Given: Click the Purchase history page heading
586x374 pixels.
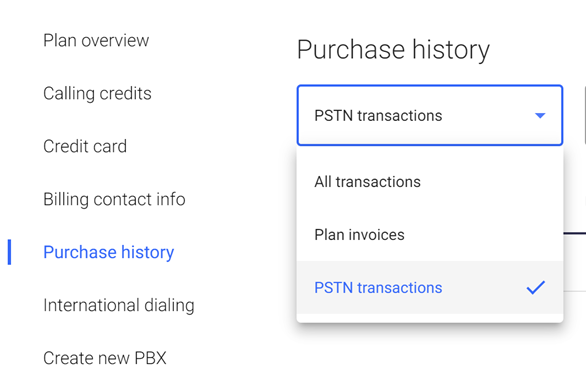Looking at the screenshot, I should pos(393,50).
